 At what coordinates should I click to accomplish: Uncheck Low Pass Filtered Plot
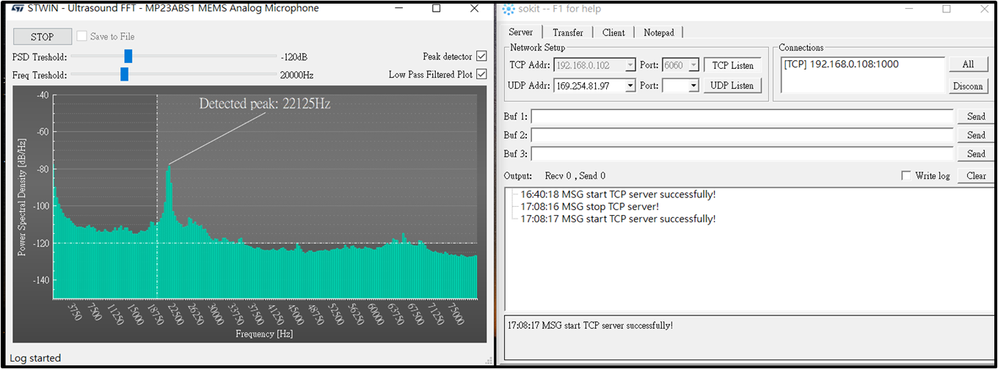pos(481,74)
